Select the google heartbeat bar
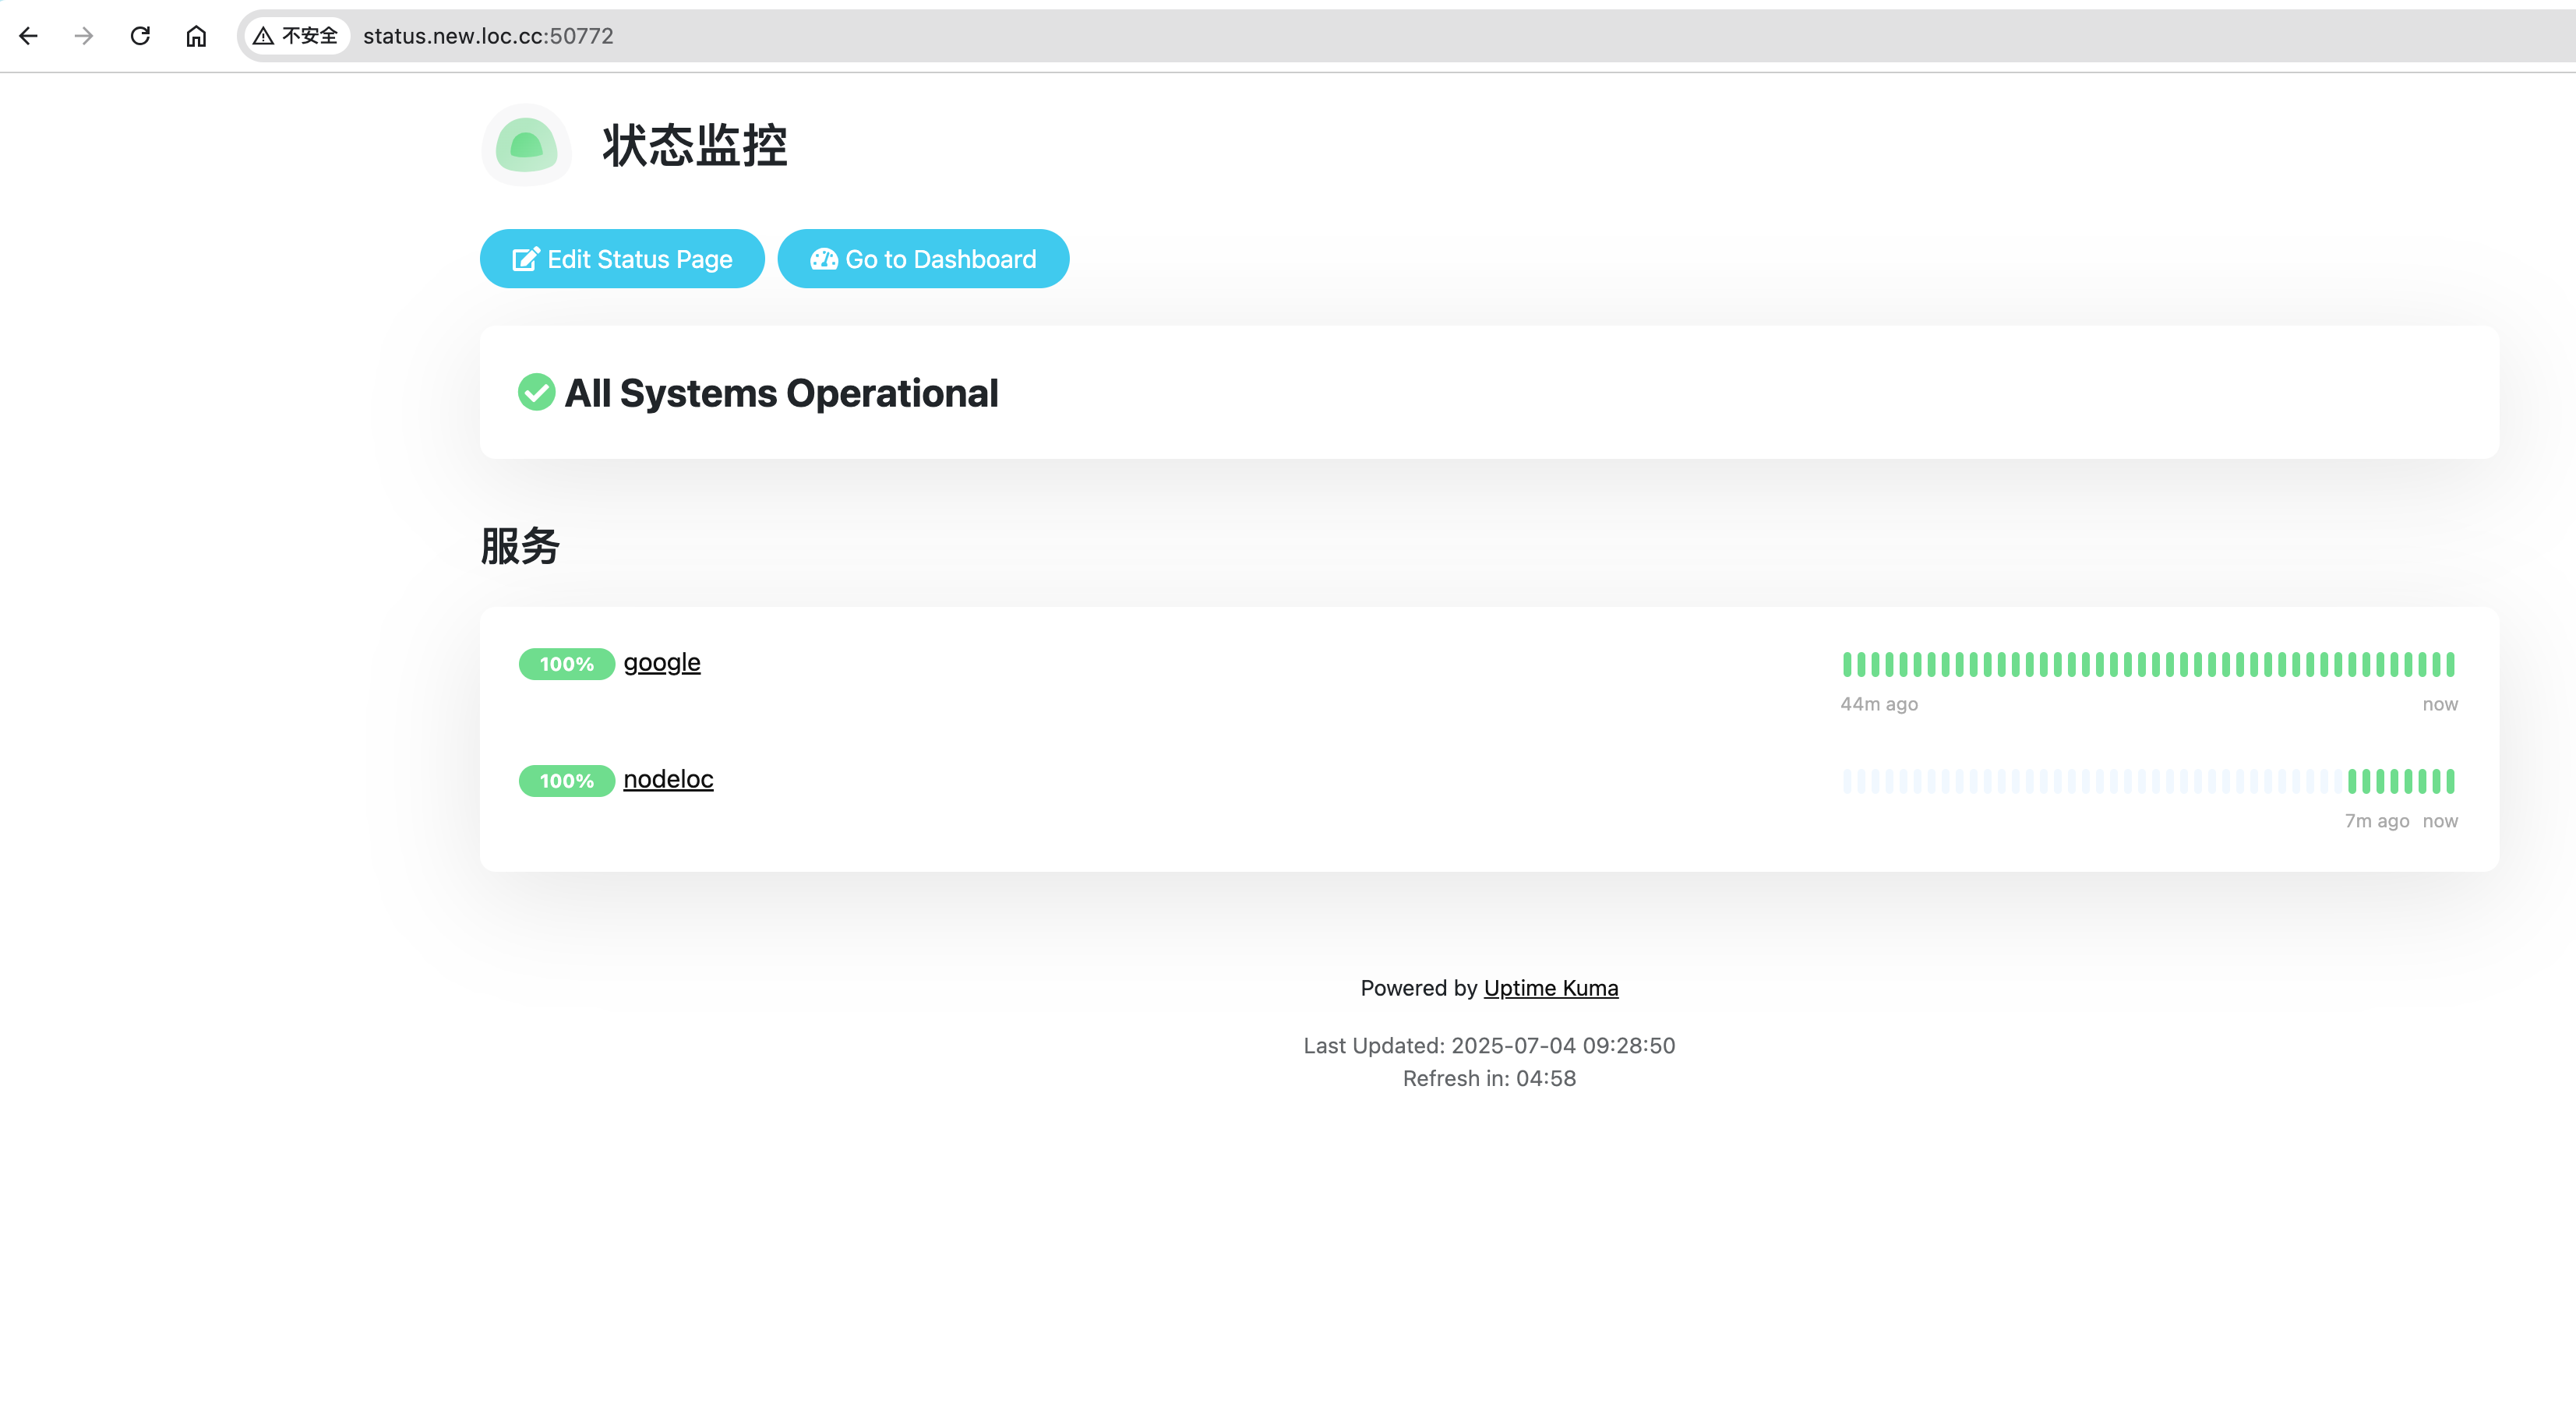 [x=2149, y=664]
